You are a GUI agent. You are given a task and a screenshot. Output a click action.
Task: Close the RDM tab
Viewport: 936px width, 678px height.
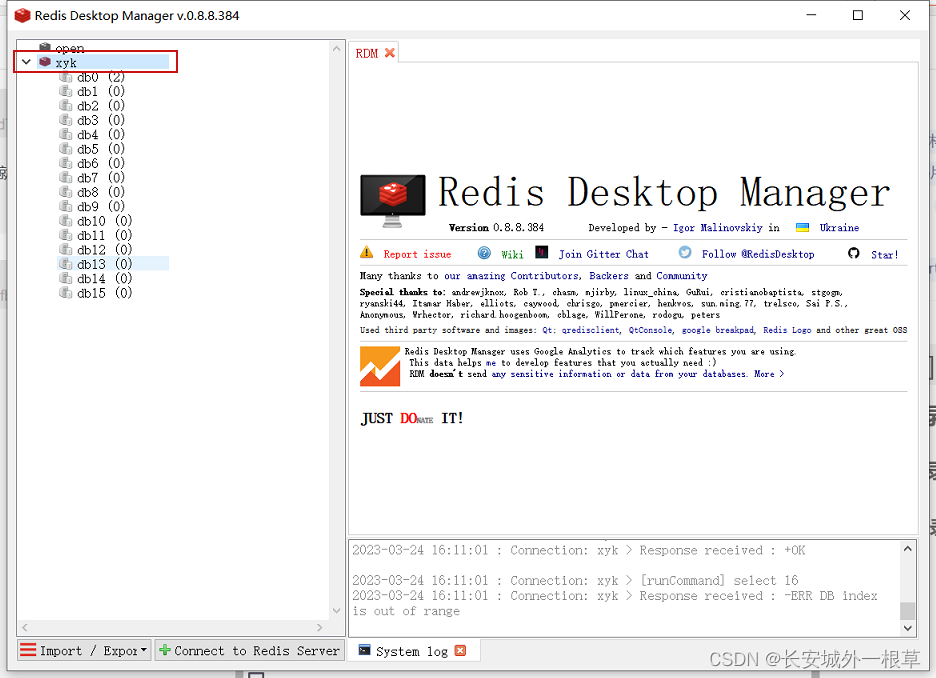click(390, 53)
